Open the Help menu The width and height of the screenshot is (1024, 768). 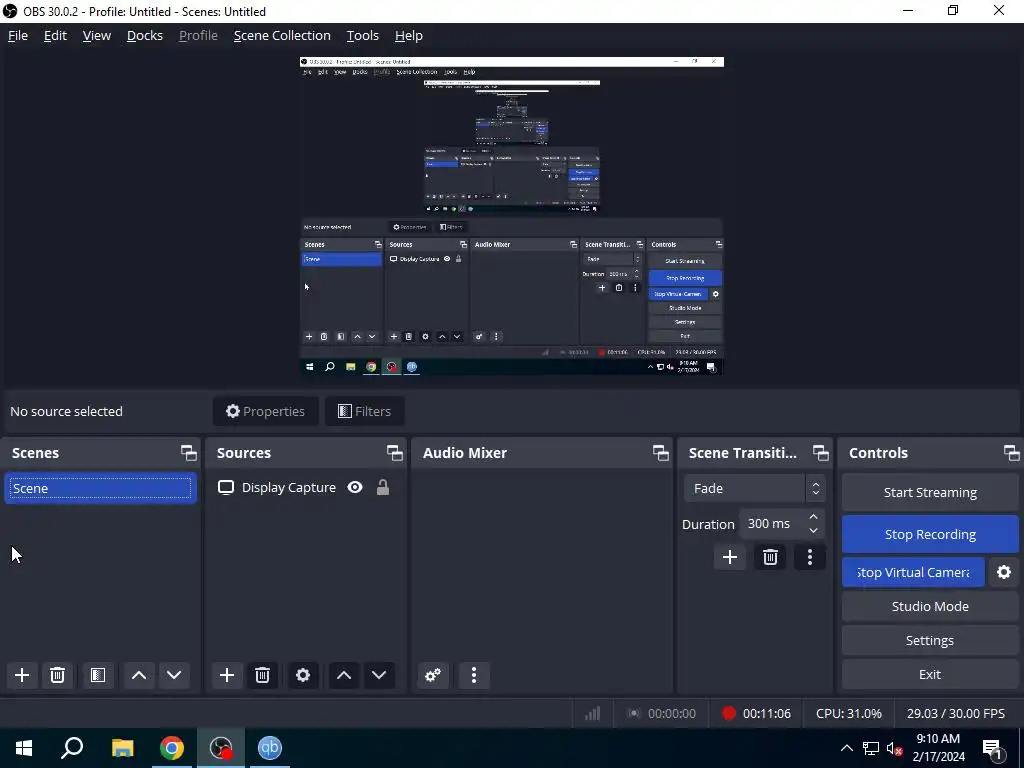(409, 36)
